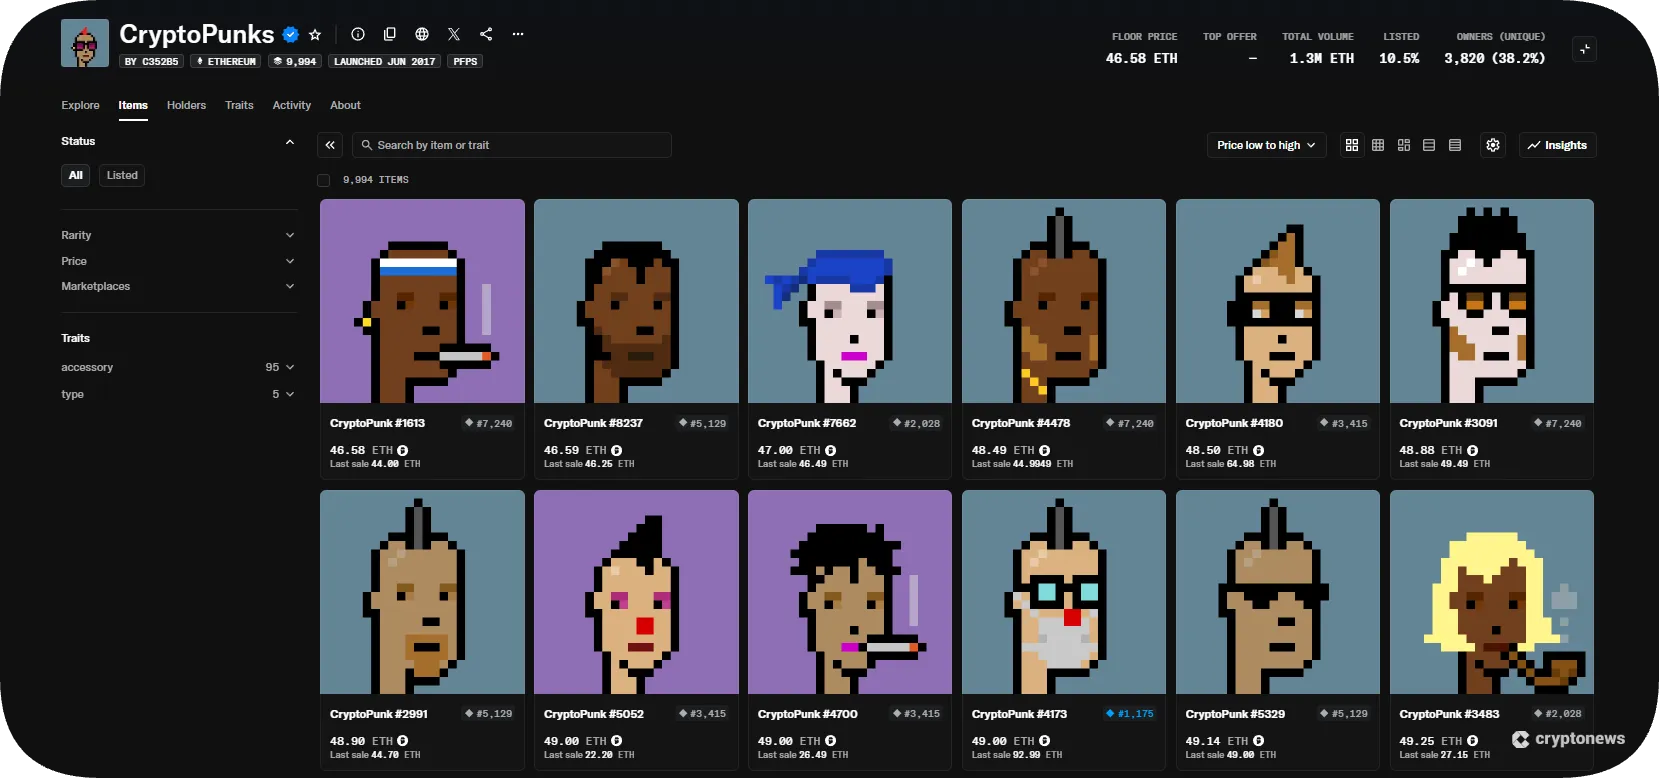
Task: Click the copy contract address icon
Action: (x=390, y=34)
